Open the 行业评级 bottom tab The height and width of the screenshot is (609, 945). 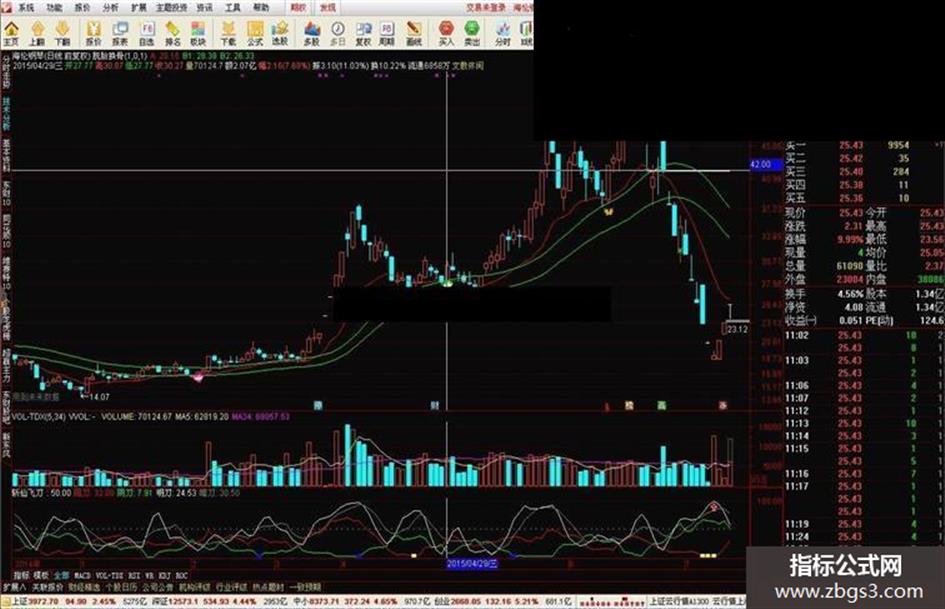[231, 587]
